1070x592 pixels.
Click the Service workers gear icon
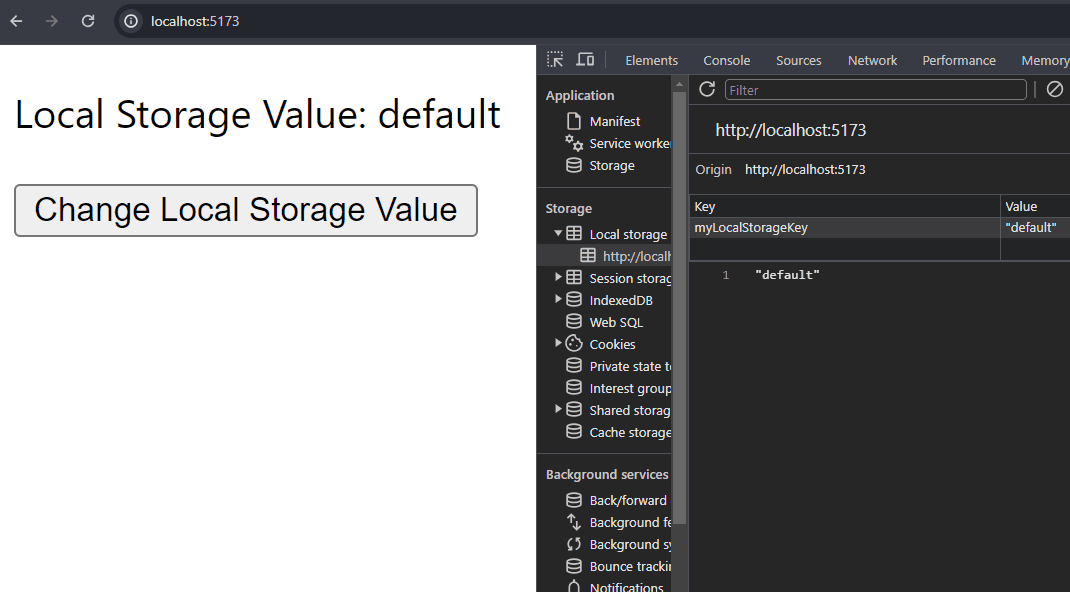(573, 143)
